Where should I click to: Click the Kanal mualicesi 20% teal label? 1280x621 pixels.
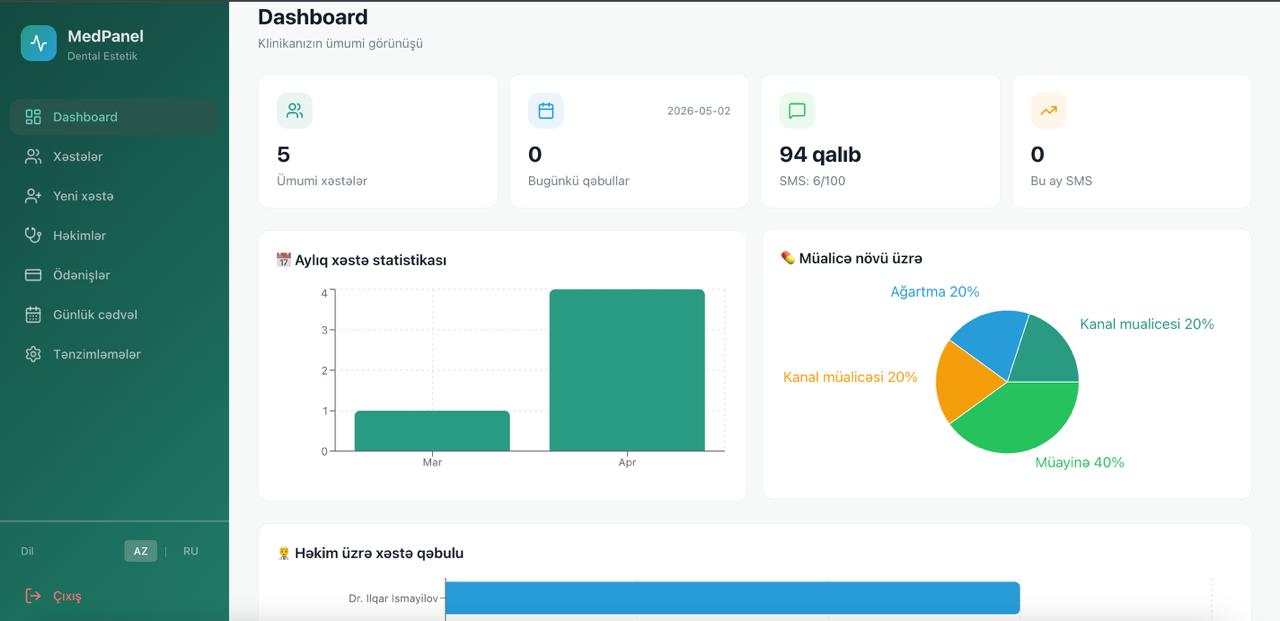[1147, 324]
